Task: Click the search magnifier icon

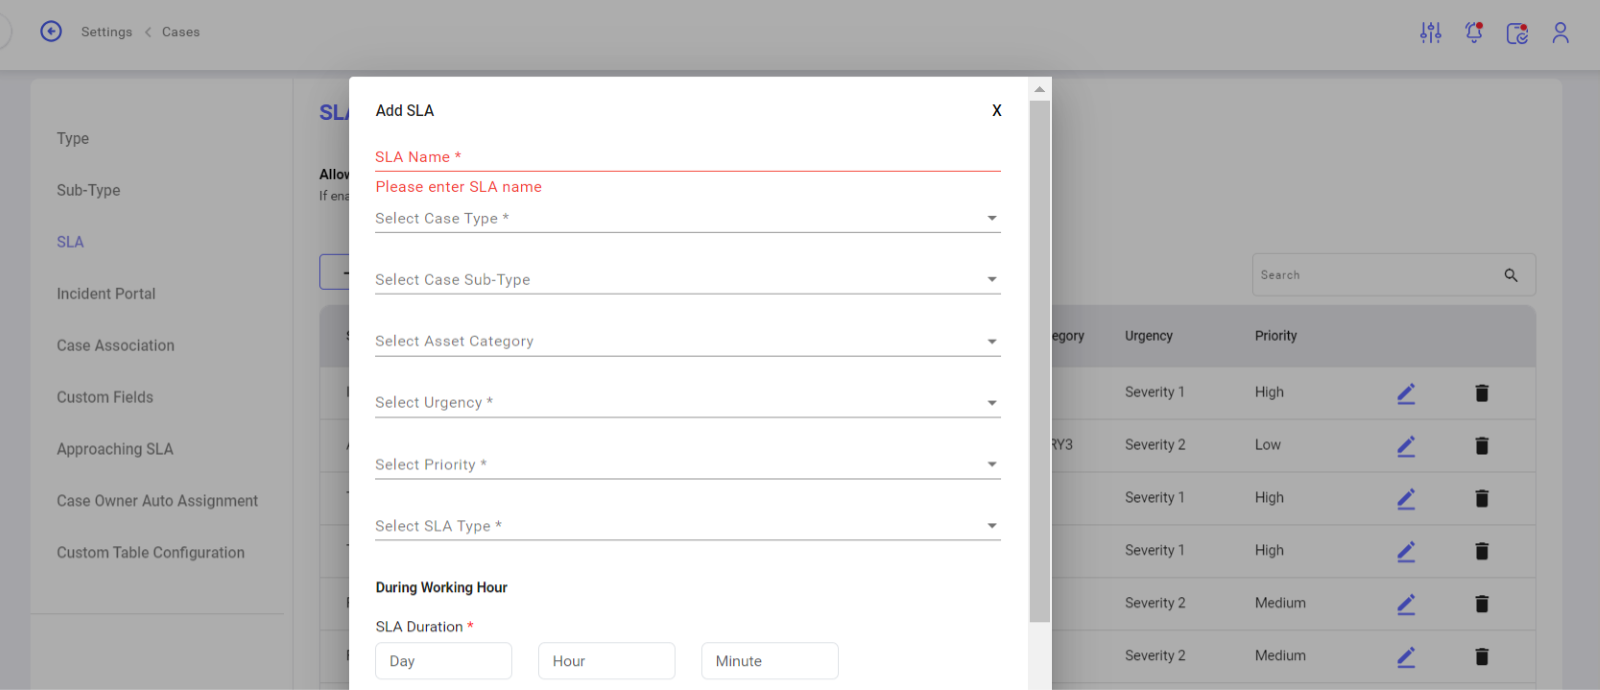Action: (1511, 275)
